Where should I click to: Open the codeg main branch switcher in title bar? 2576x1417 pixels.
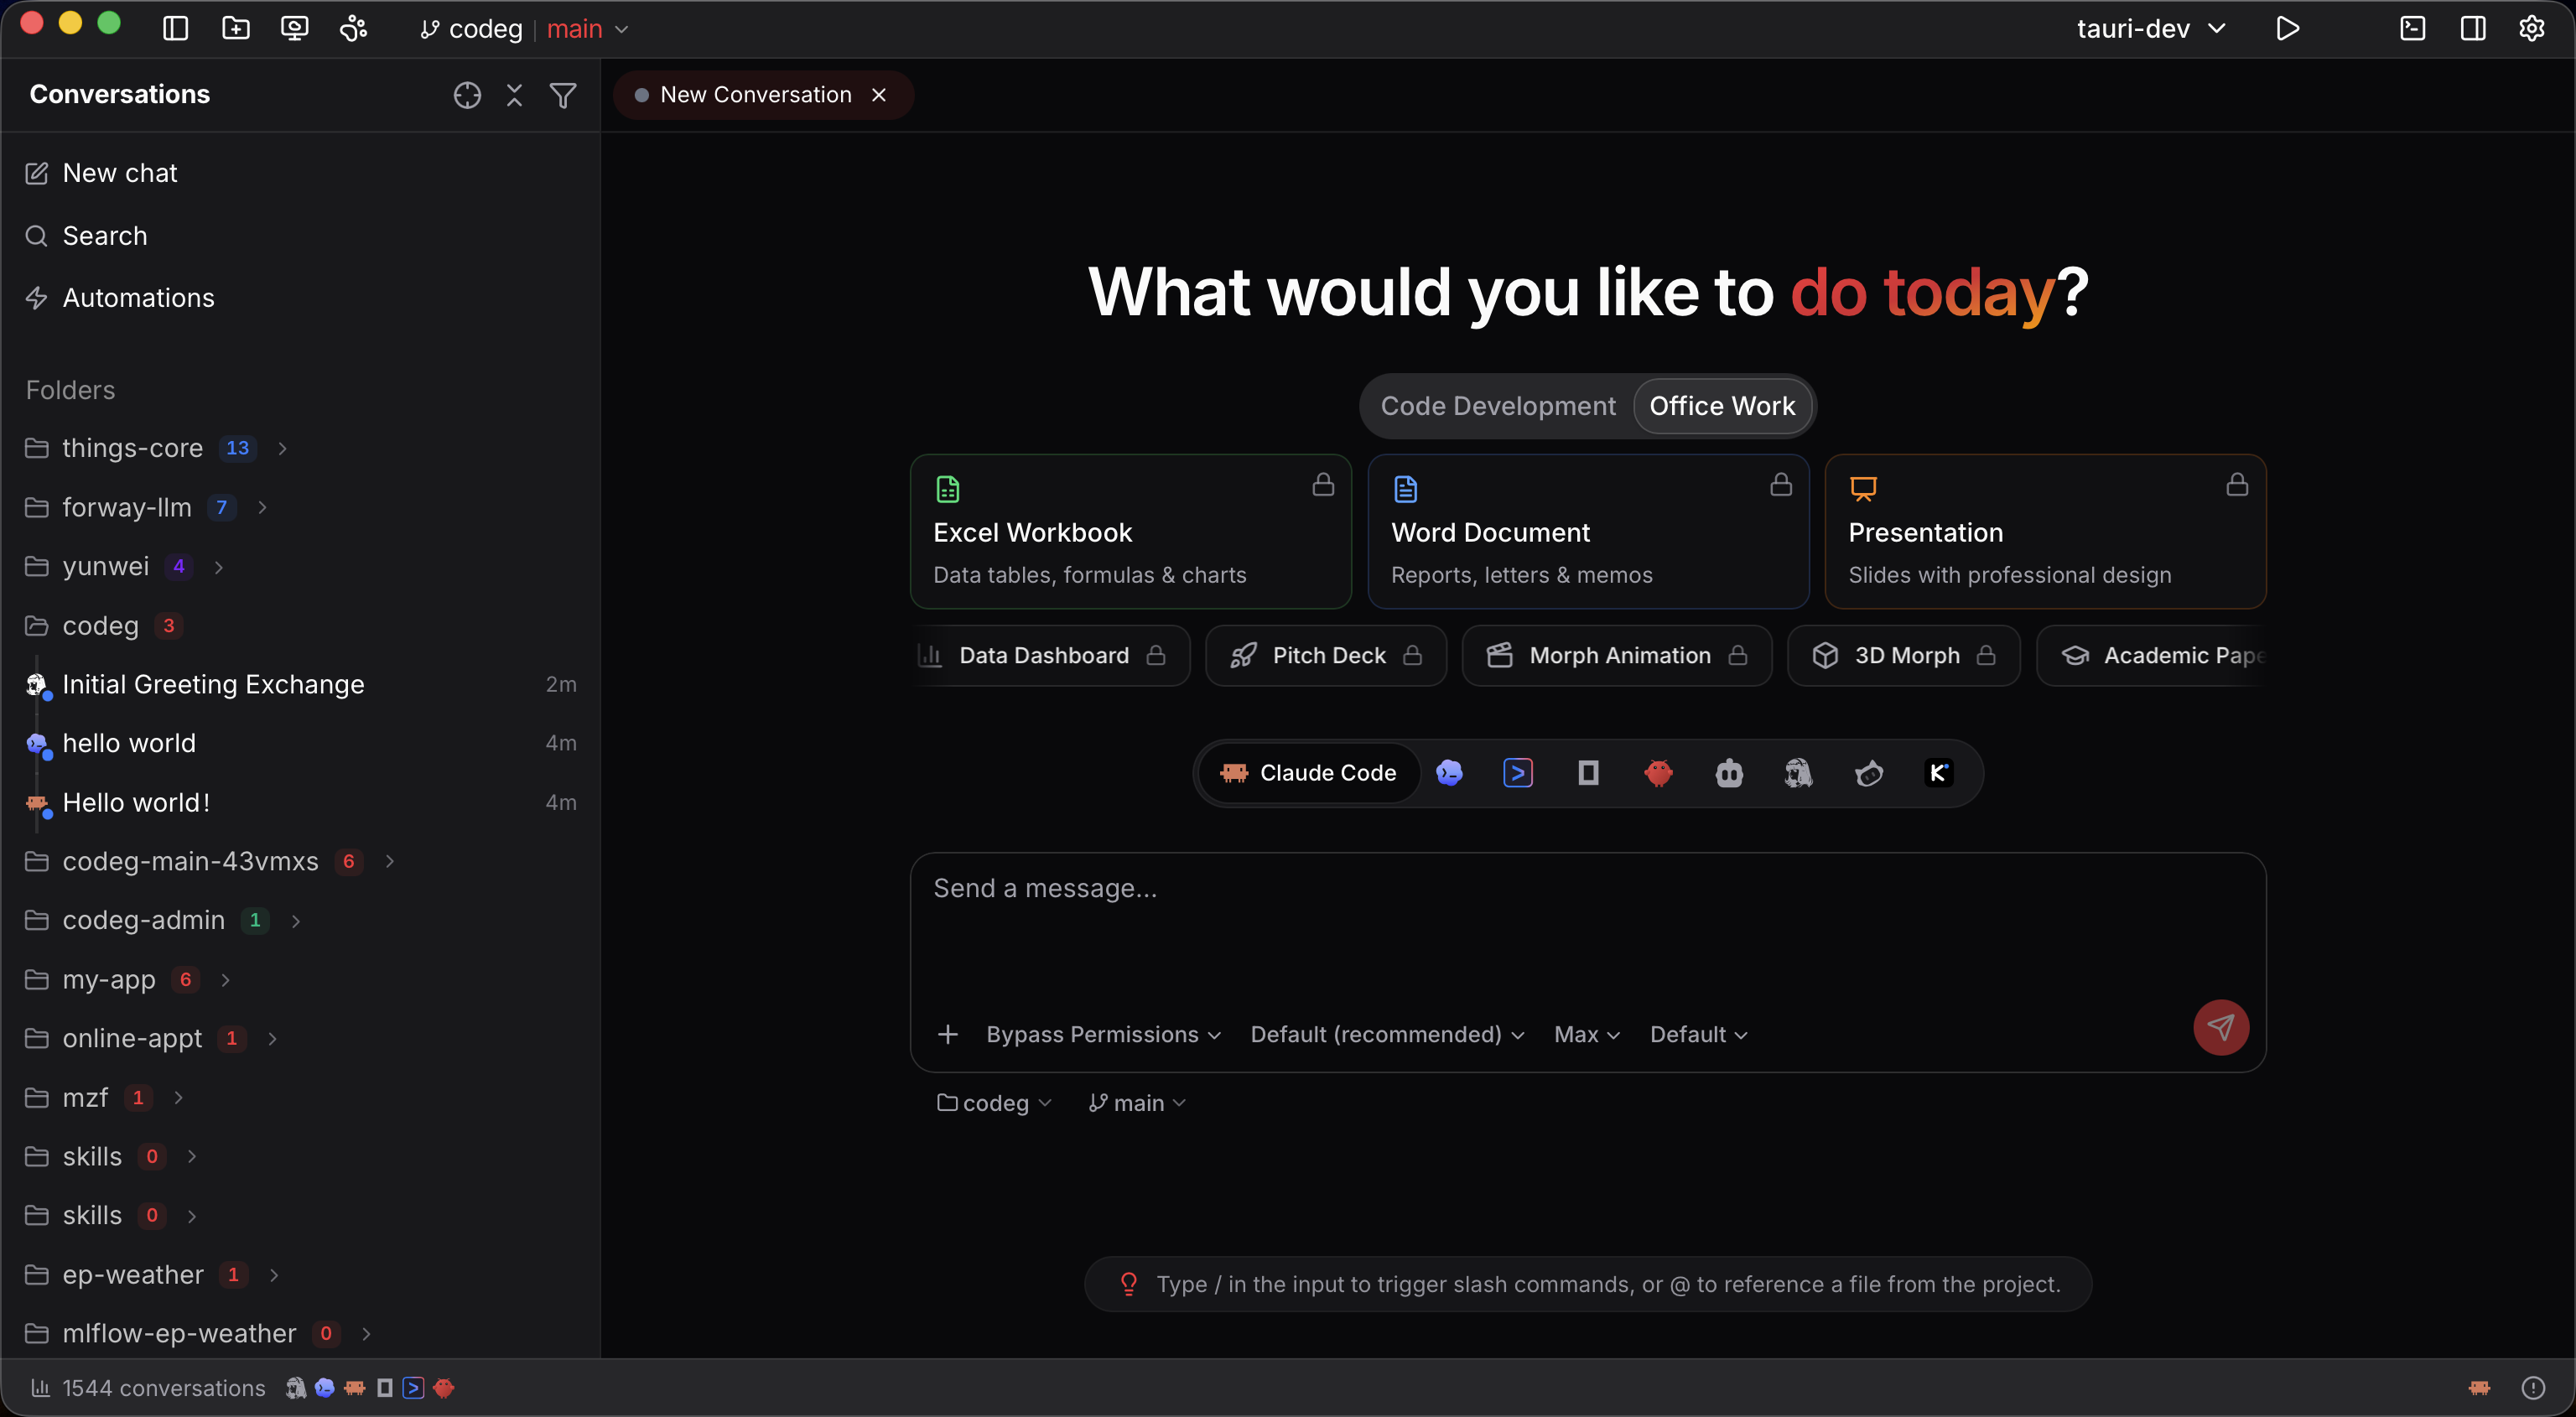tap(524, 28)
